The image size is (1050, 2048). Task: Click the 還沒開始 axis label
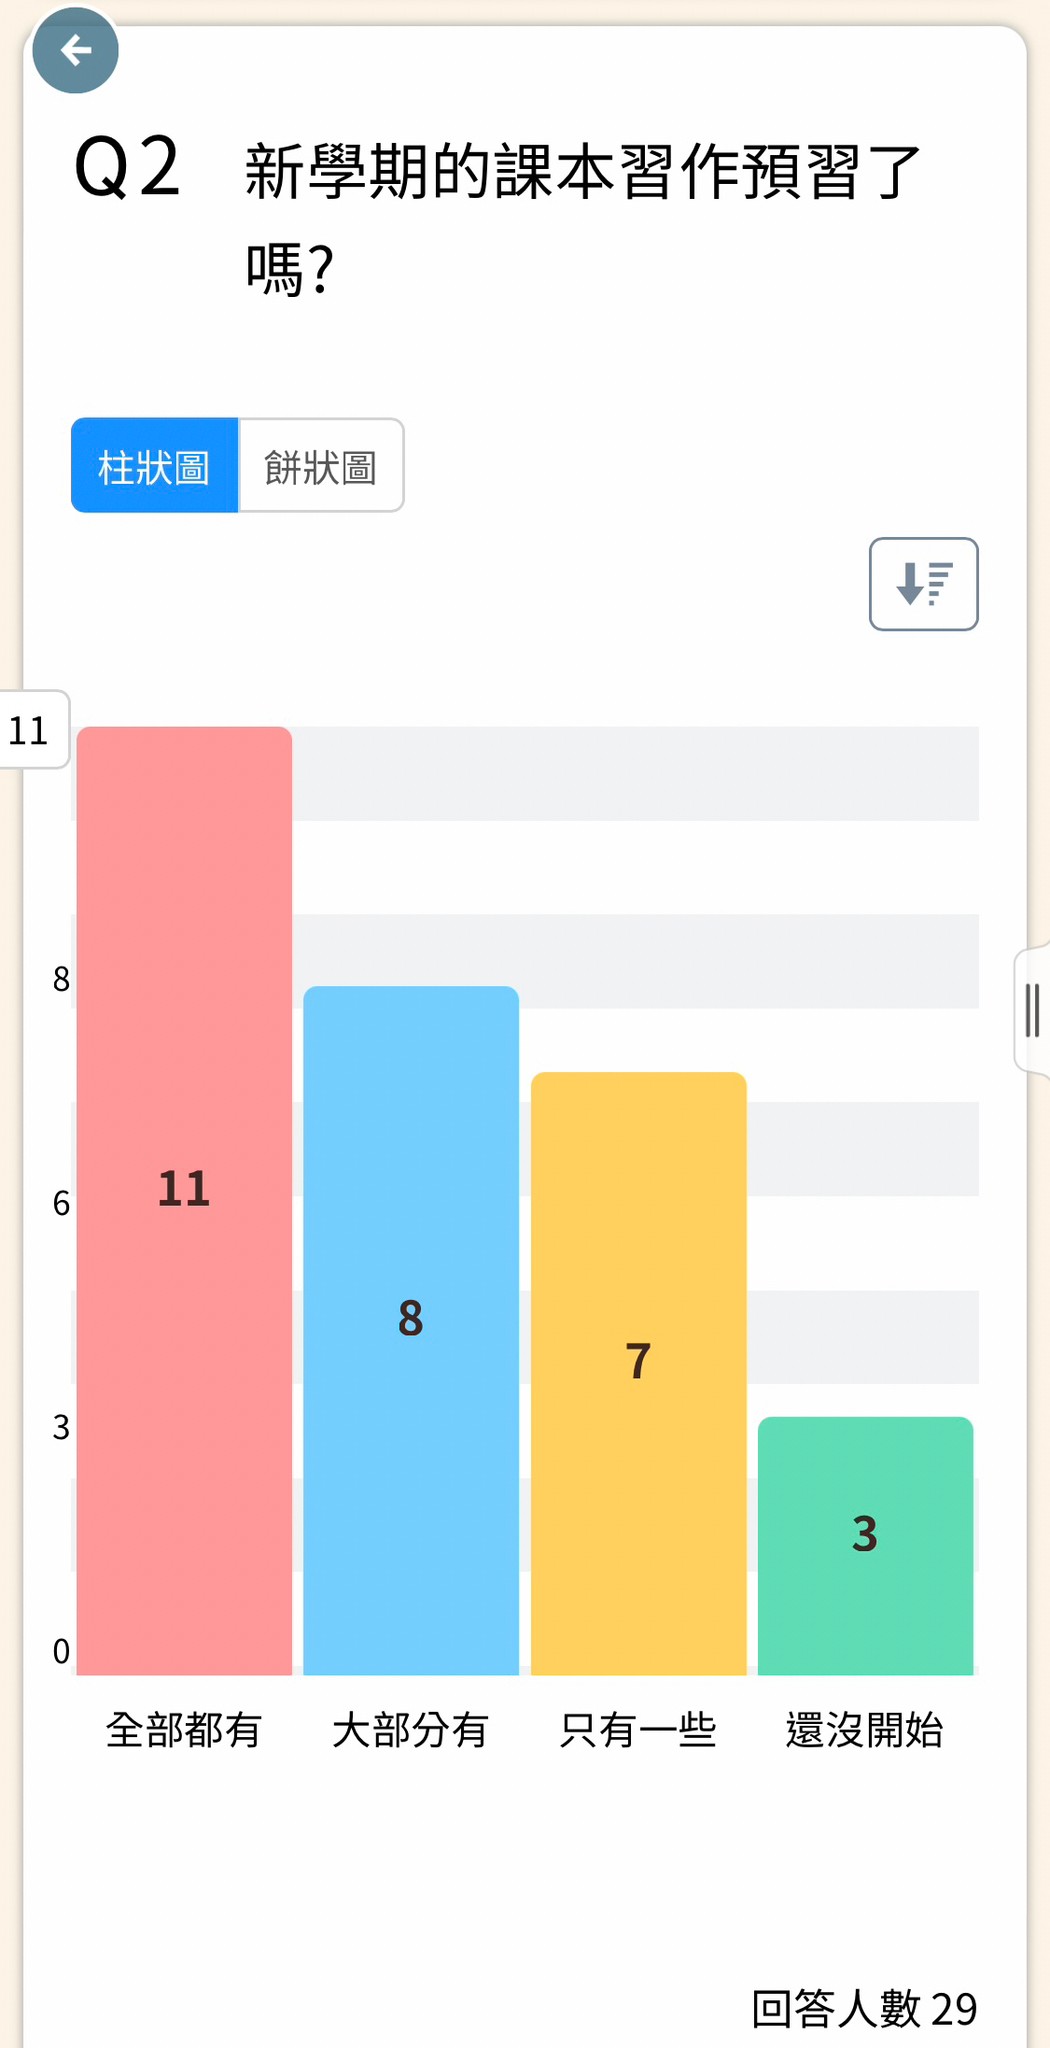(865, 1730)
